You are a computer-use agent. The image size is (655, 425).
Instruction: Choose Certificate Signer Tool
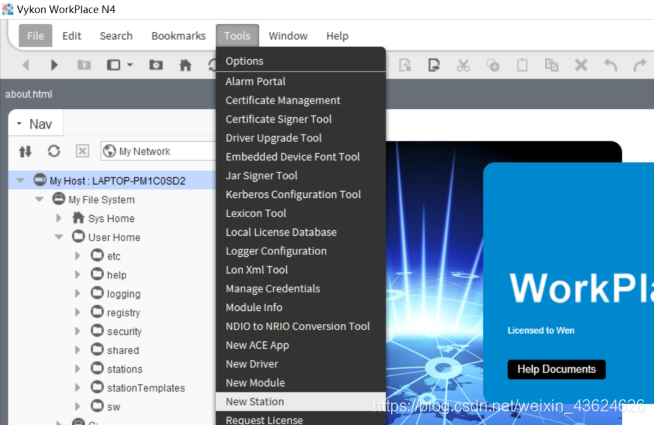coord(301,119)
